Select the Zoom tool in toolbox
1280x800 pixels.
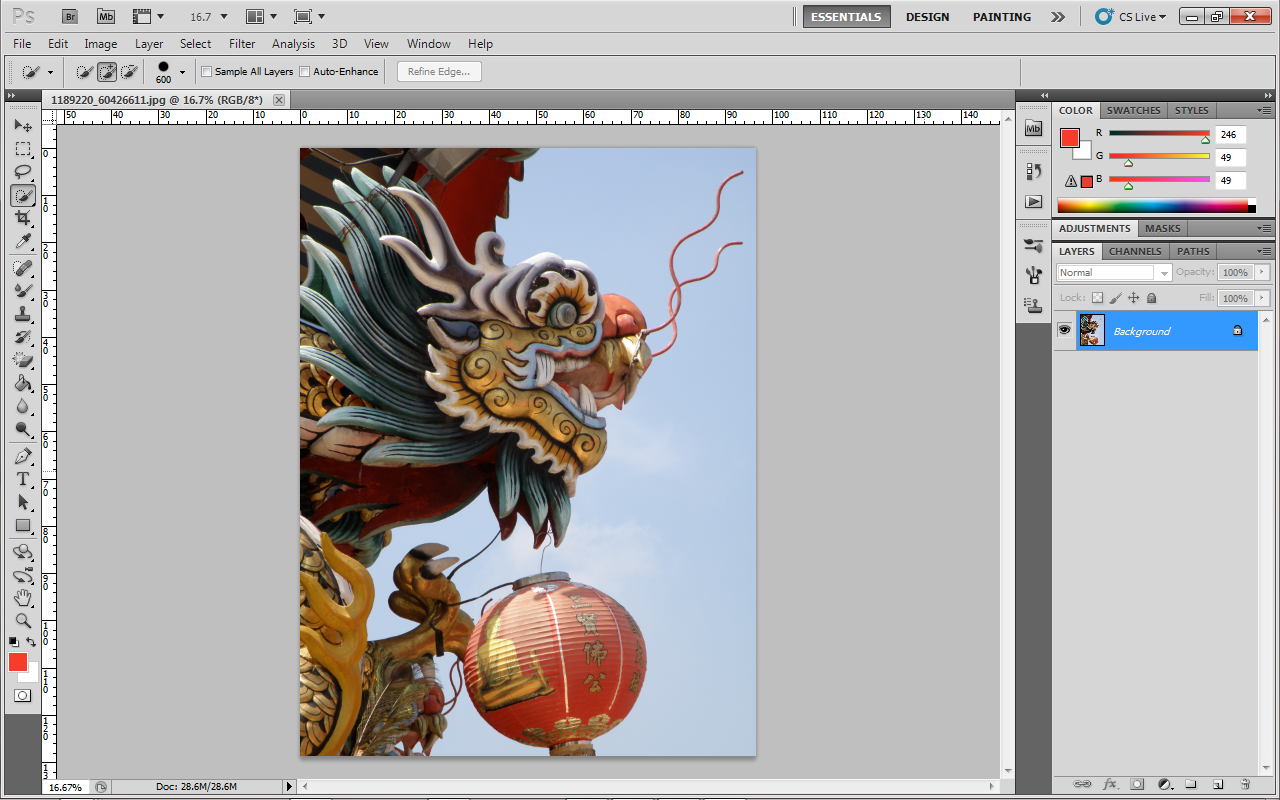tap(23, 620)
